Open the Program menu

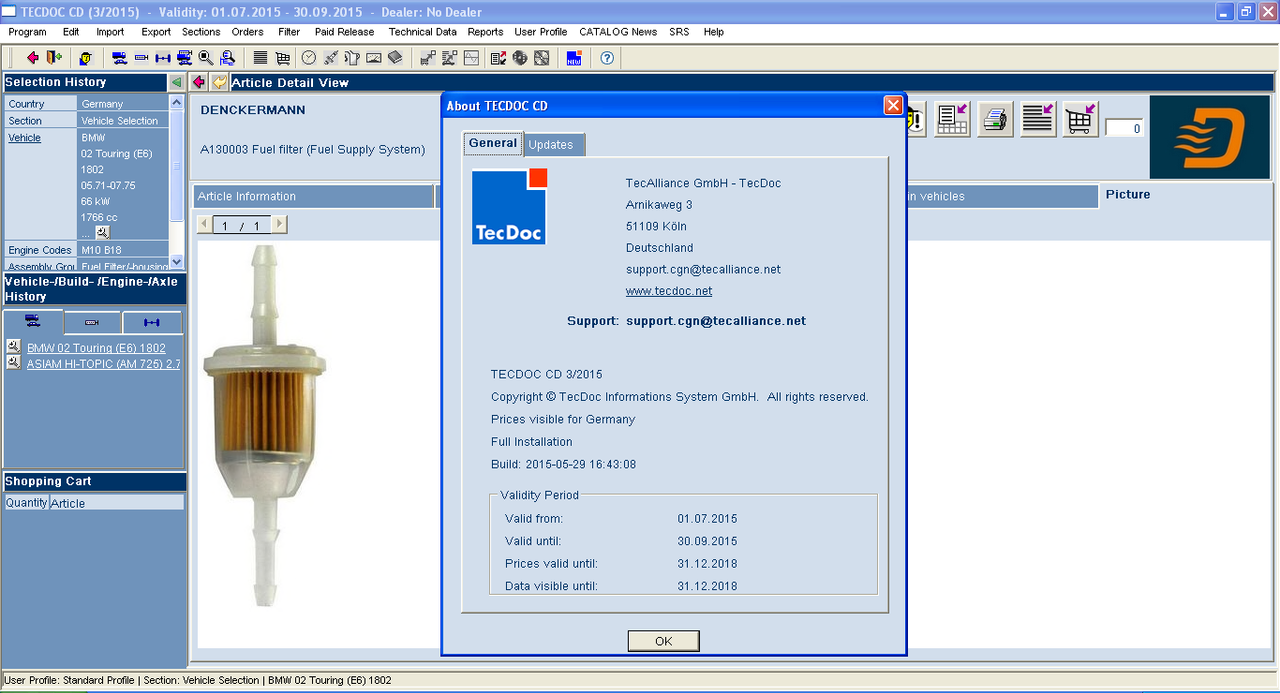click(27, 32)
